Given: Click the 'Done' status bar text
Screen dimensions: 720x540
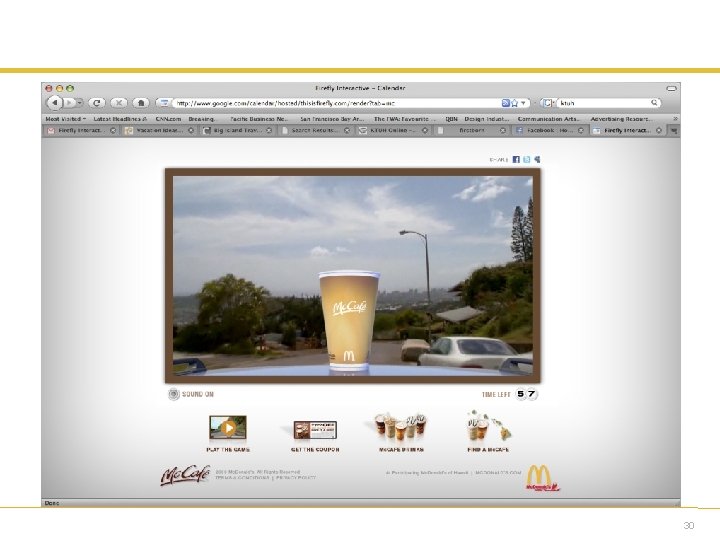Looking at the screenshot, I should click(x=52, y=503).
